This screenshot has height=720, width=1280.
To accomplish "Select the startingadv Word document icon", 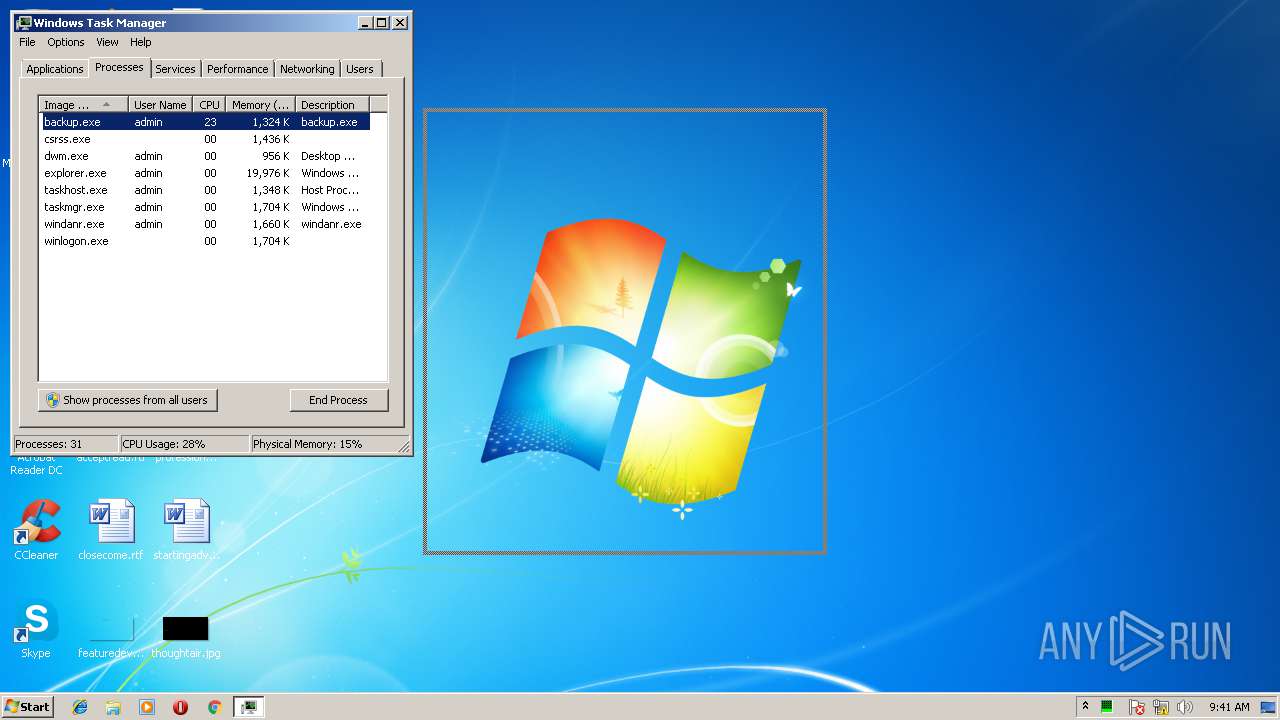I will click(186, 529).
